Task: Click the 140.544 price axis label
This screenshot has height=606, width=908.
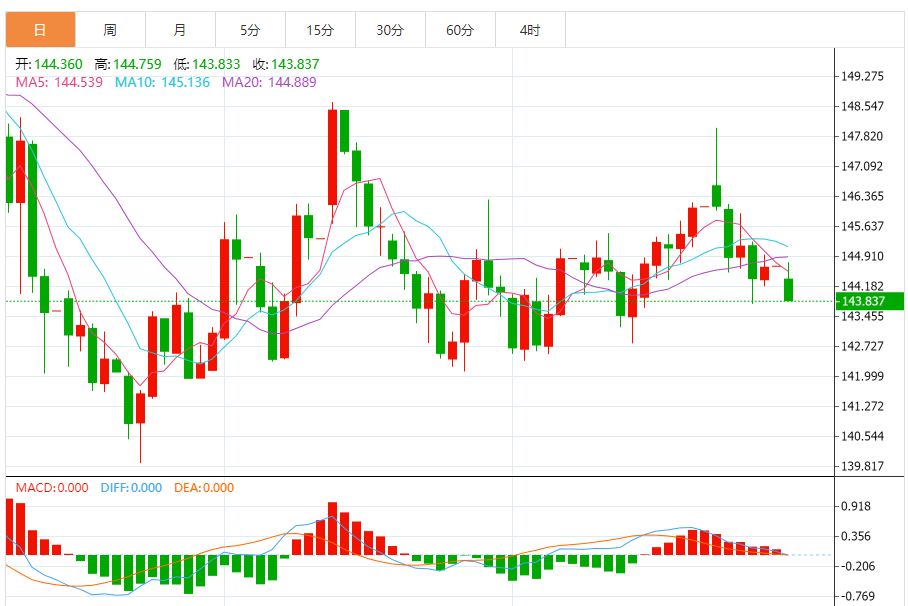Action: coord(862,436)
